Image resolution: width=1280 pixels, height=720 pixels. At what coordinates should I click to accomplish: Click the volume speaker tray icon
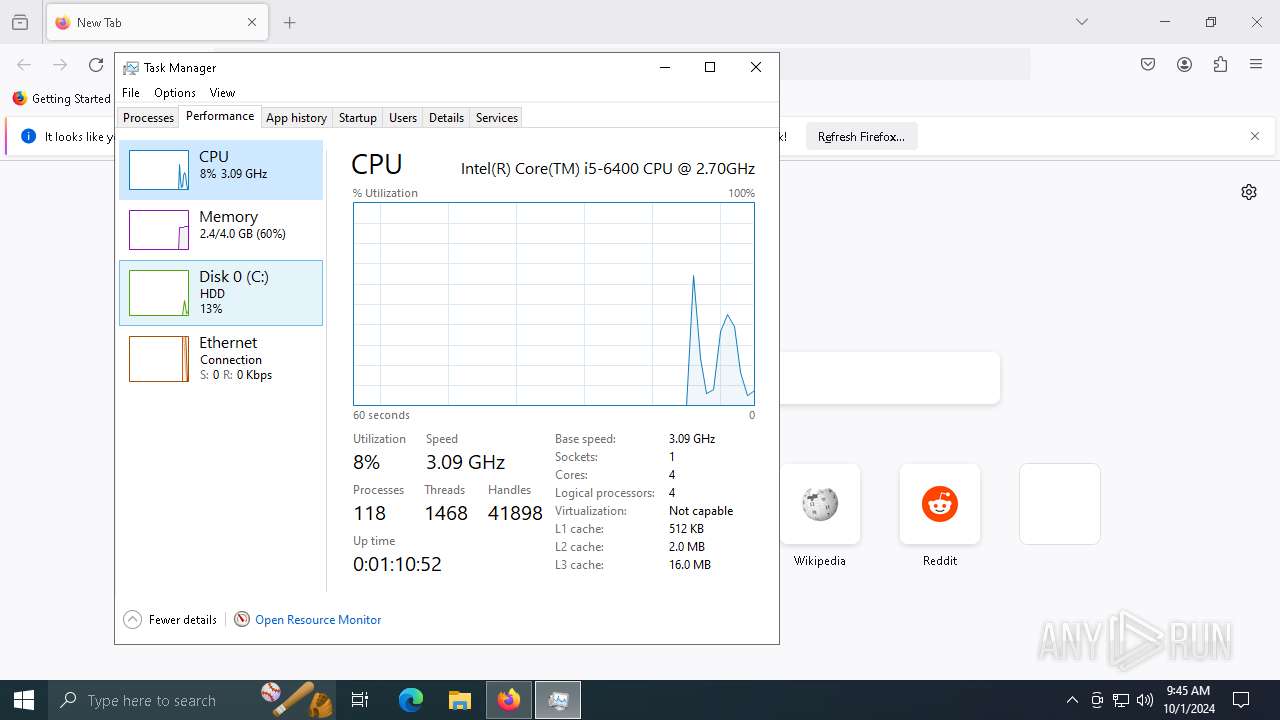[x=1145, y=700]
